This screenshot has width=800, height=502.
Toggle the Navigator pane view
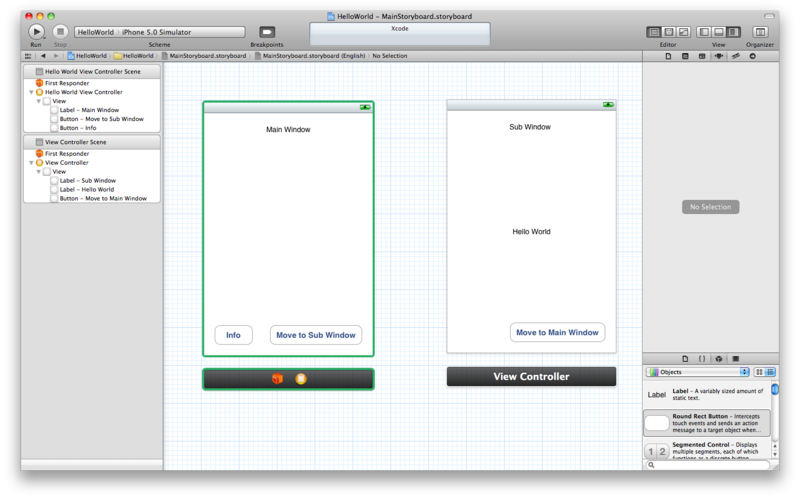[x=704, y=32]
